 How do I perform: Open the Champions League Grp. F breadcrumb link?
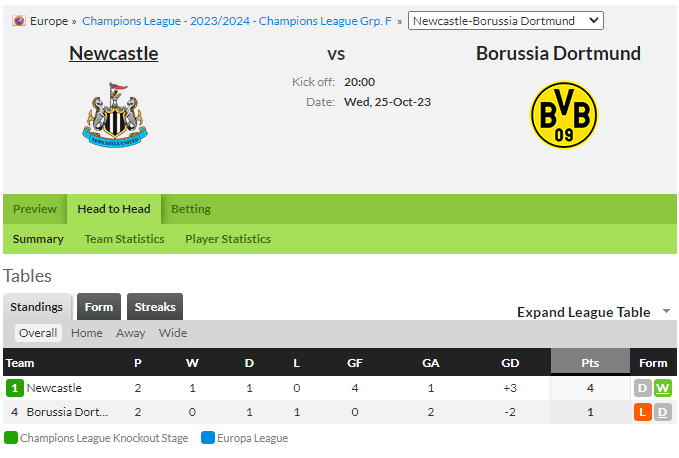237,21
